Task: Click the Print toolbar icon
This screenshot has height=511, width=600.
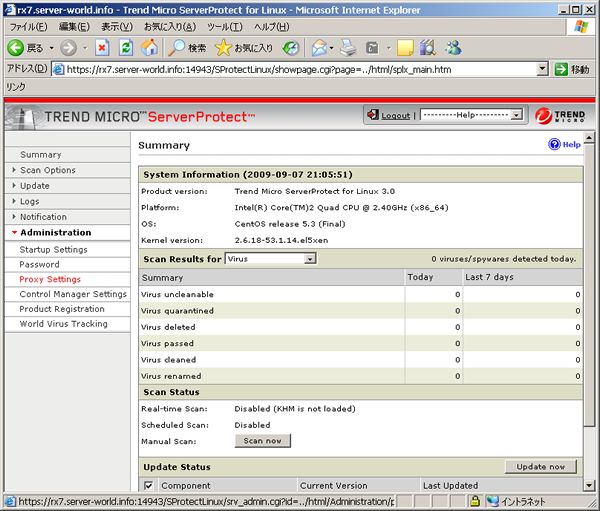Action: point(348,47)
